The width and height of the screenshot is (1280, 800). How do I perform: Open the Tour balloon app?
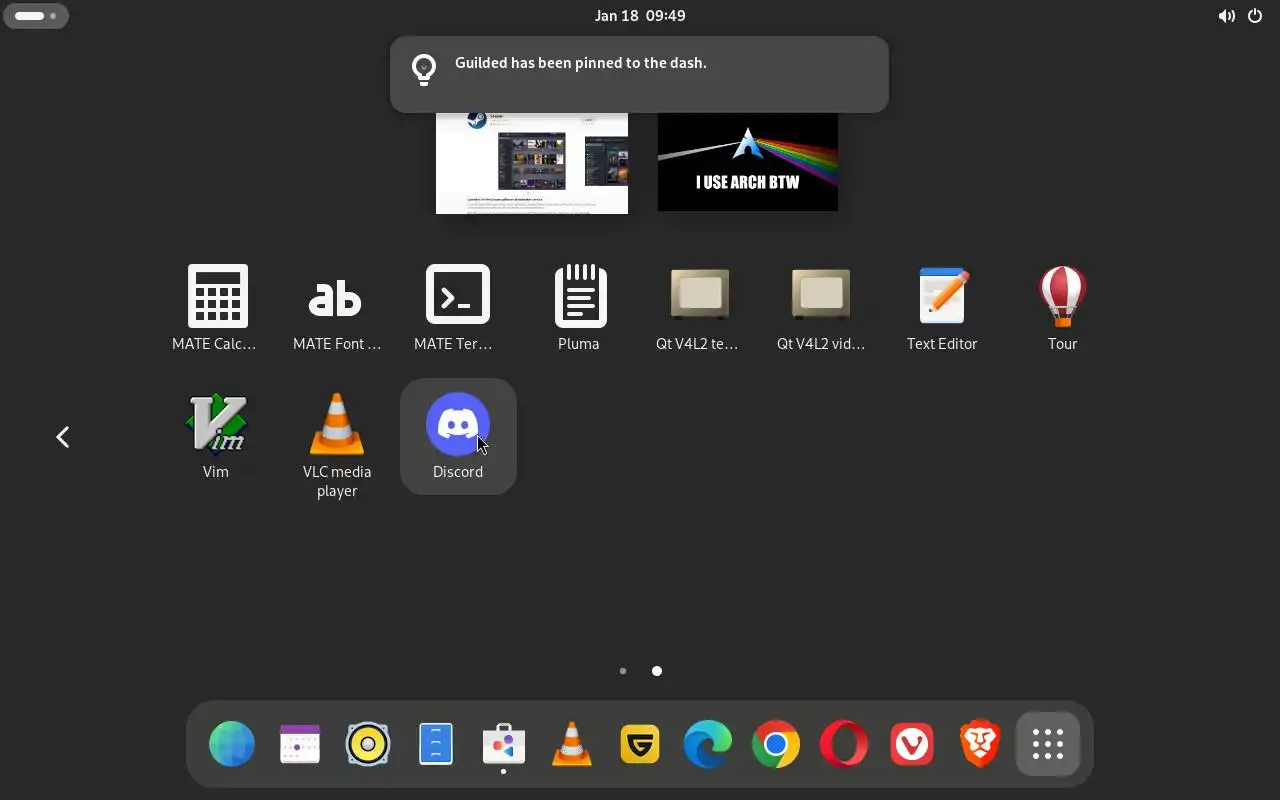1062,309
